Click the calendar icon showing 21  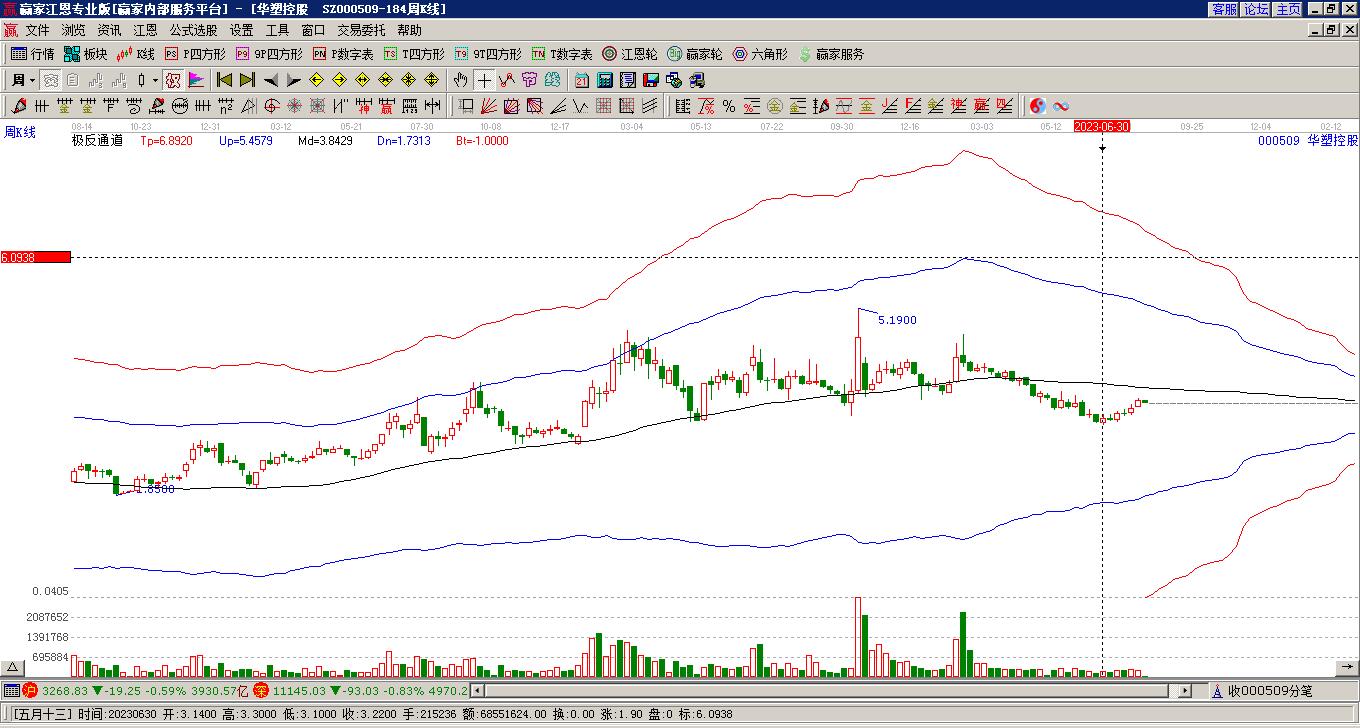[581, 80]
